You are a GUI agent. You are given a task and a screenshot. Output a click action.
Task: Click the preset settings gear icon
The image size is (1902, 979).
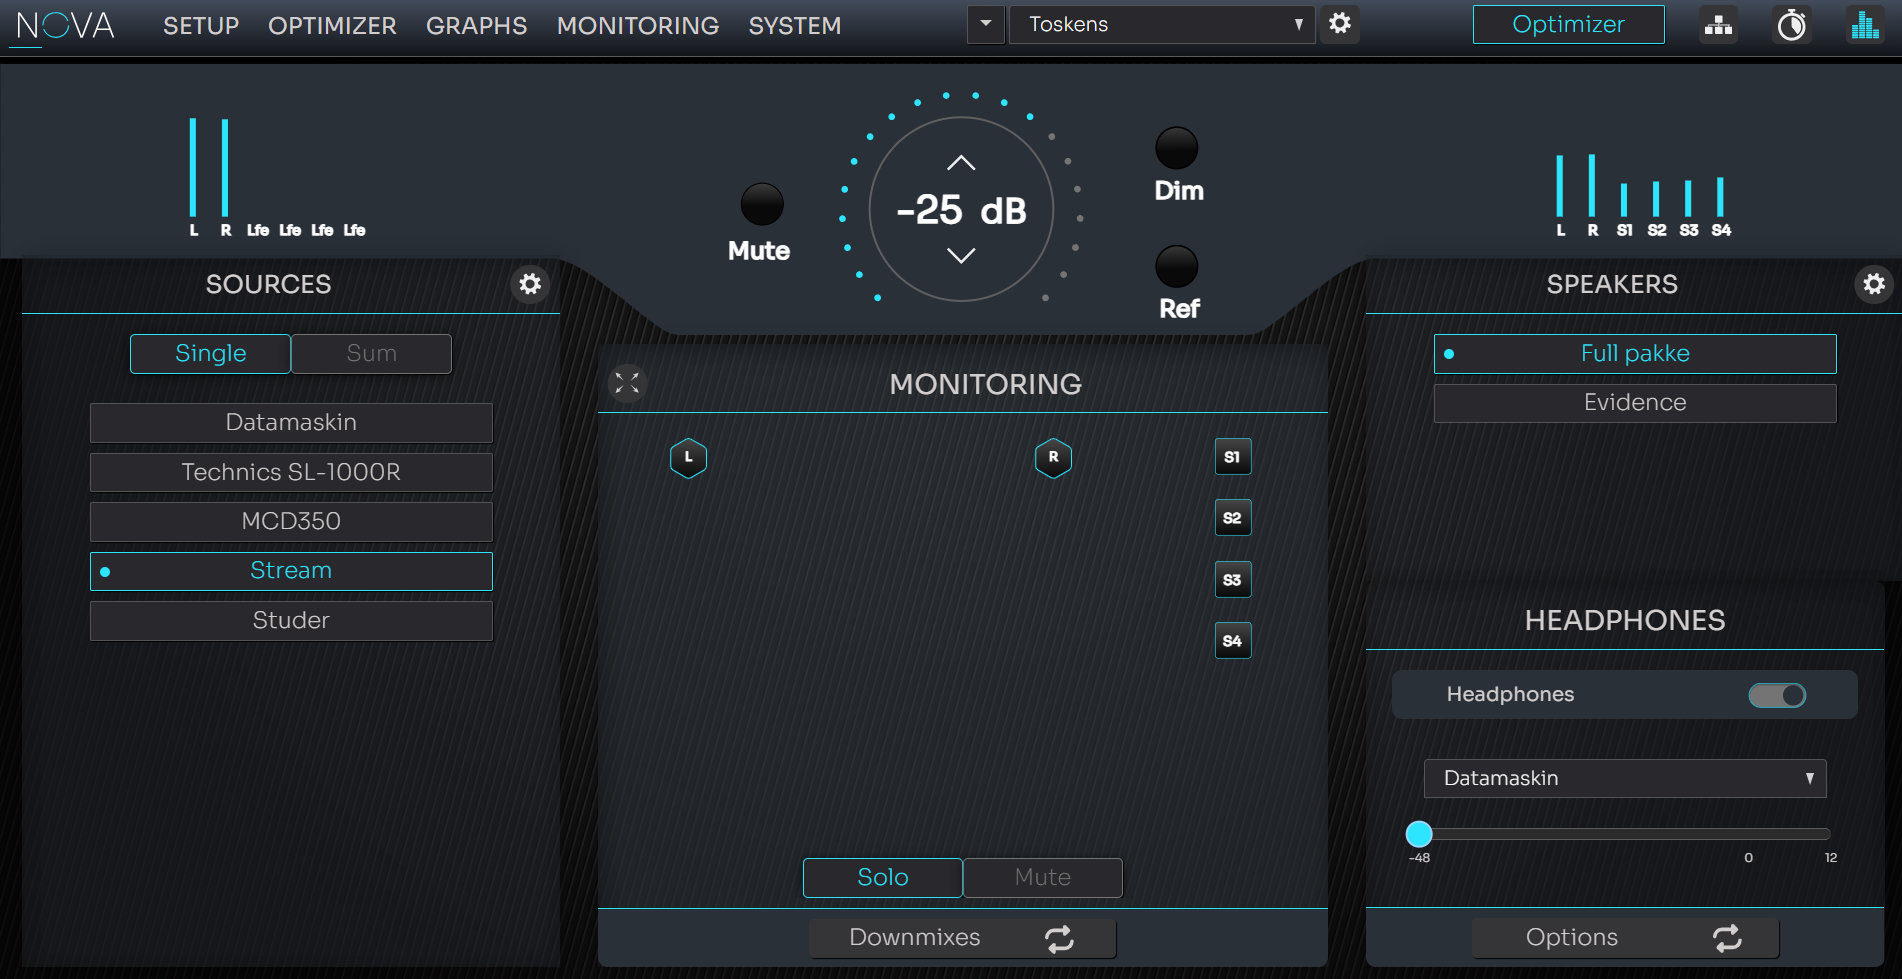1340,24
